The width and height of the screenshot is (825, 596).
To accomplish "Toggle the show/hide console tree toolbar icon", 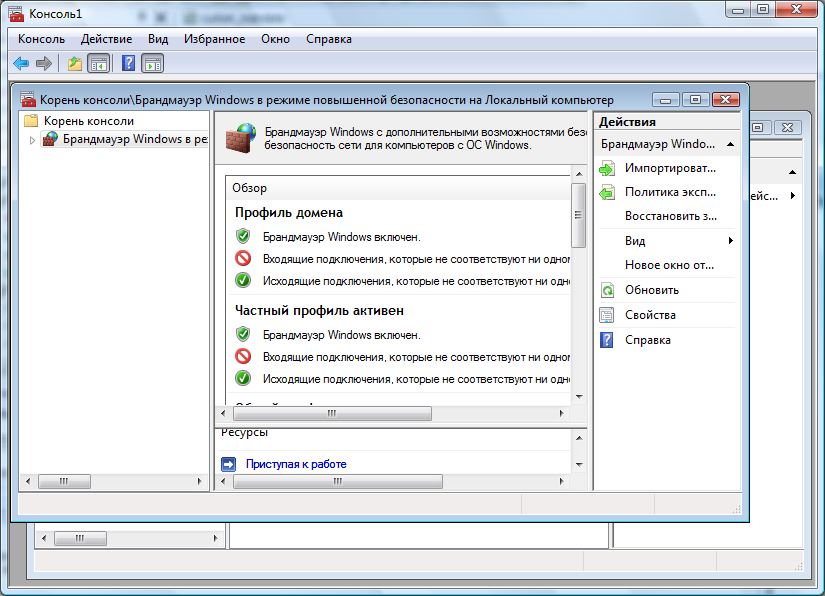I will pos(98,63).
